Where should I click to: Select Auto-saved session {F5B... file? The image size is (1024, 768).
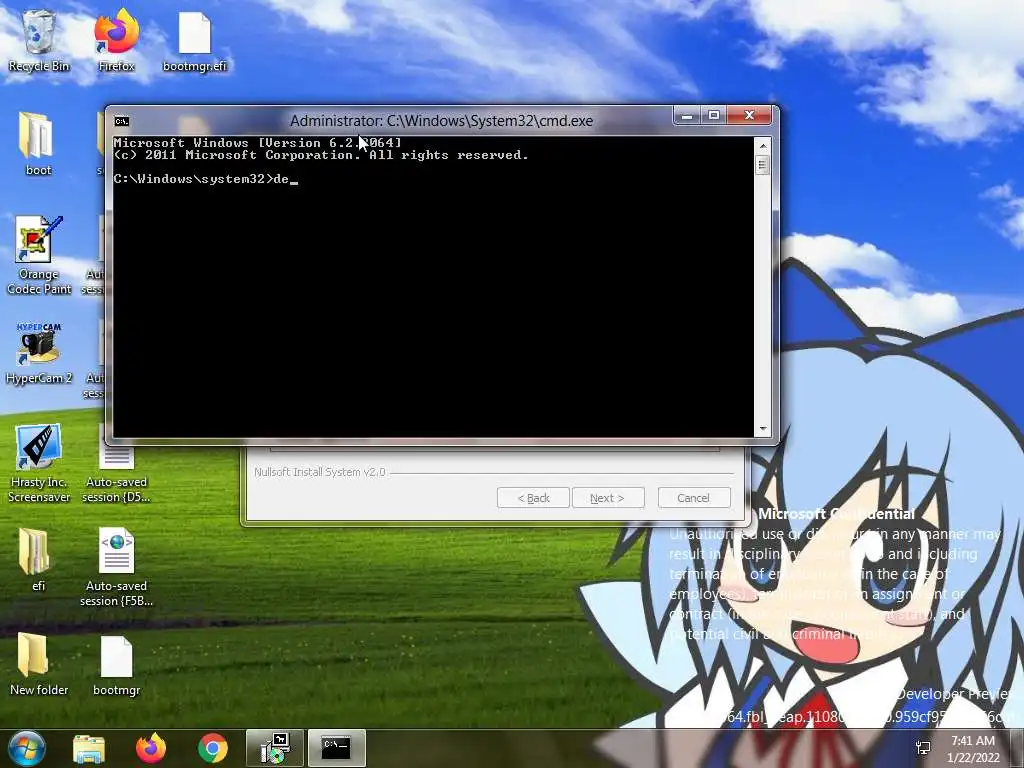[116, 567]
